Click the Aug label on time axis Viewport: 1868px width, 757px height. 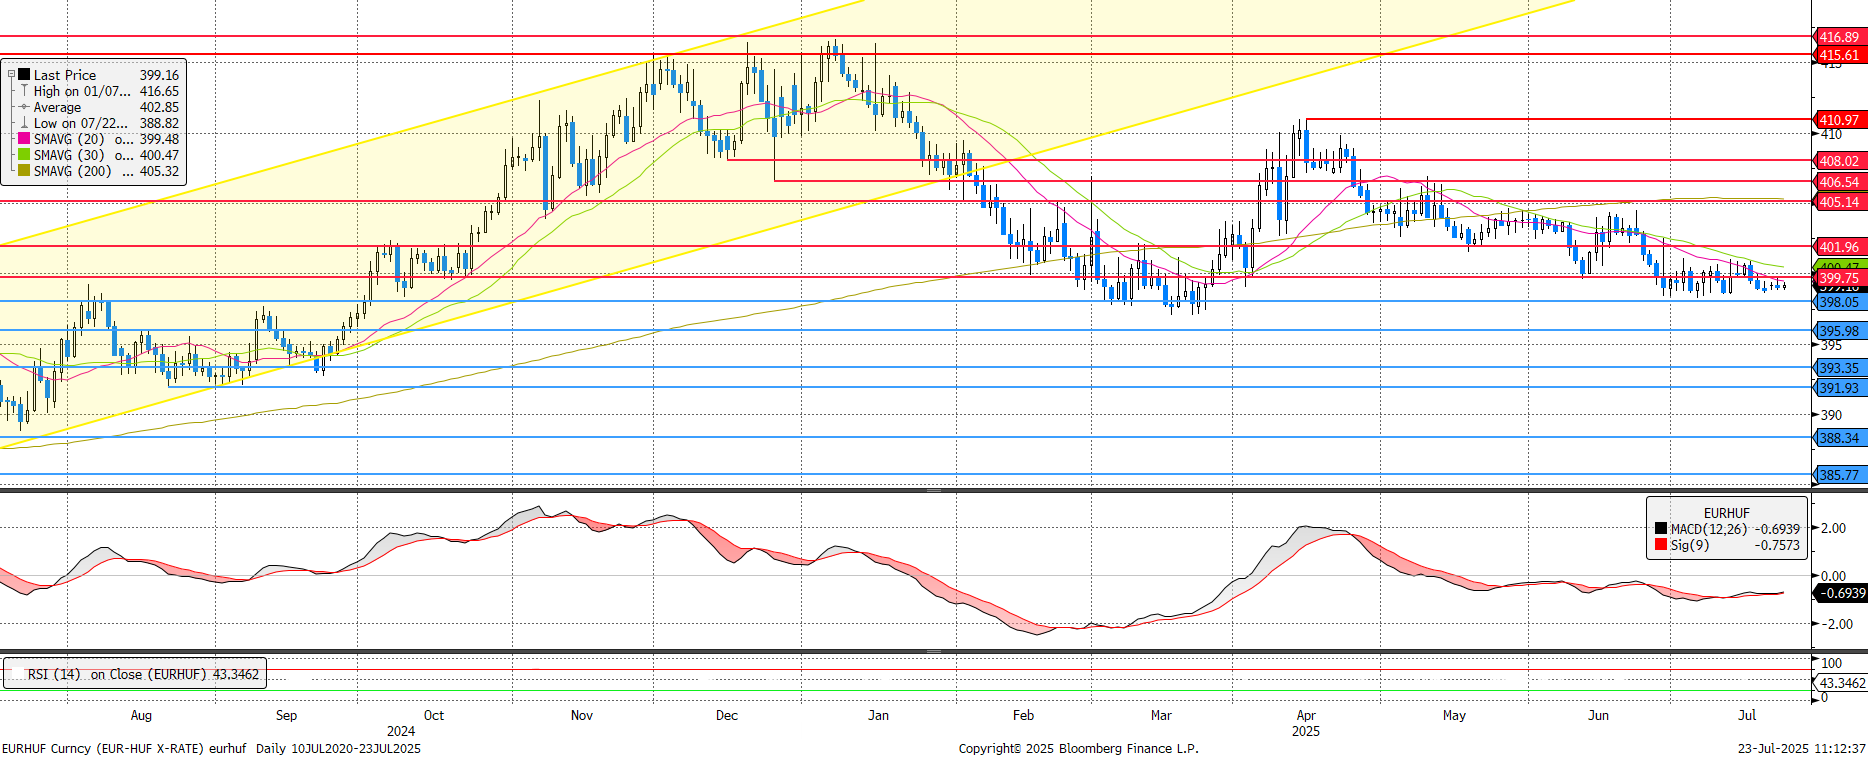(141, 715)
